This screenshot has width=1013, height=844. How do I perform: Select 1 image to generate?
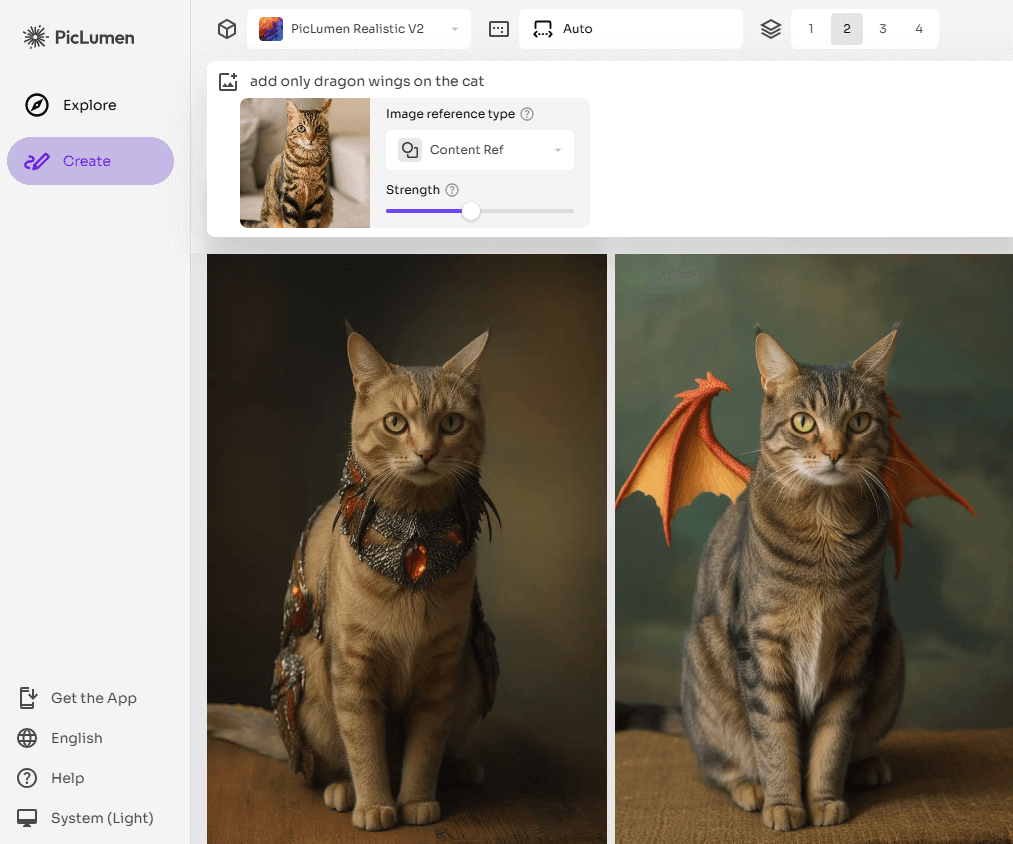pyautogui.click(x=811, y=29)
